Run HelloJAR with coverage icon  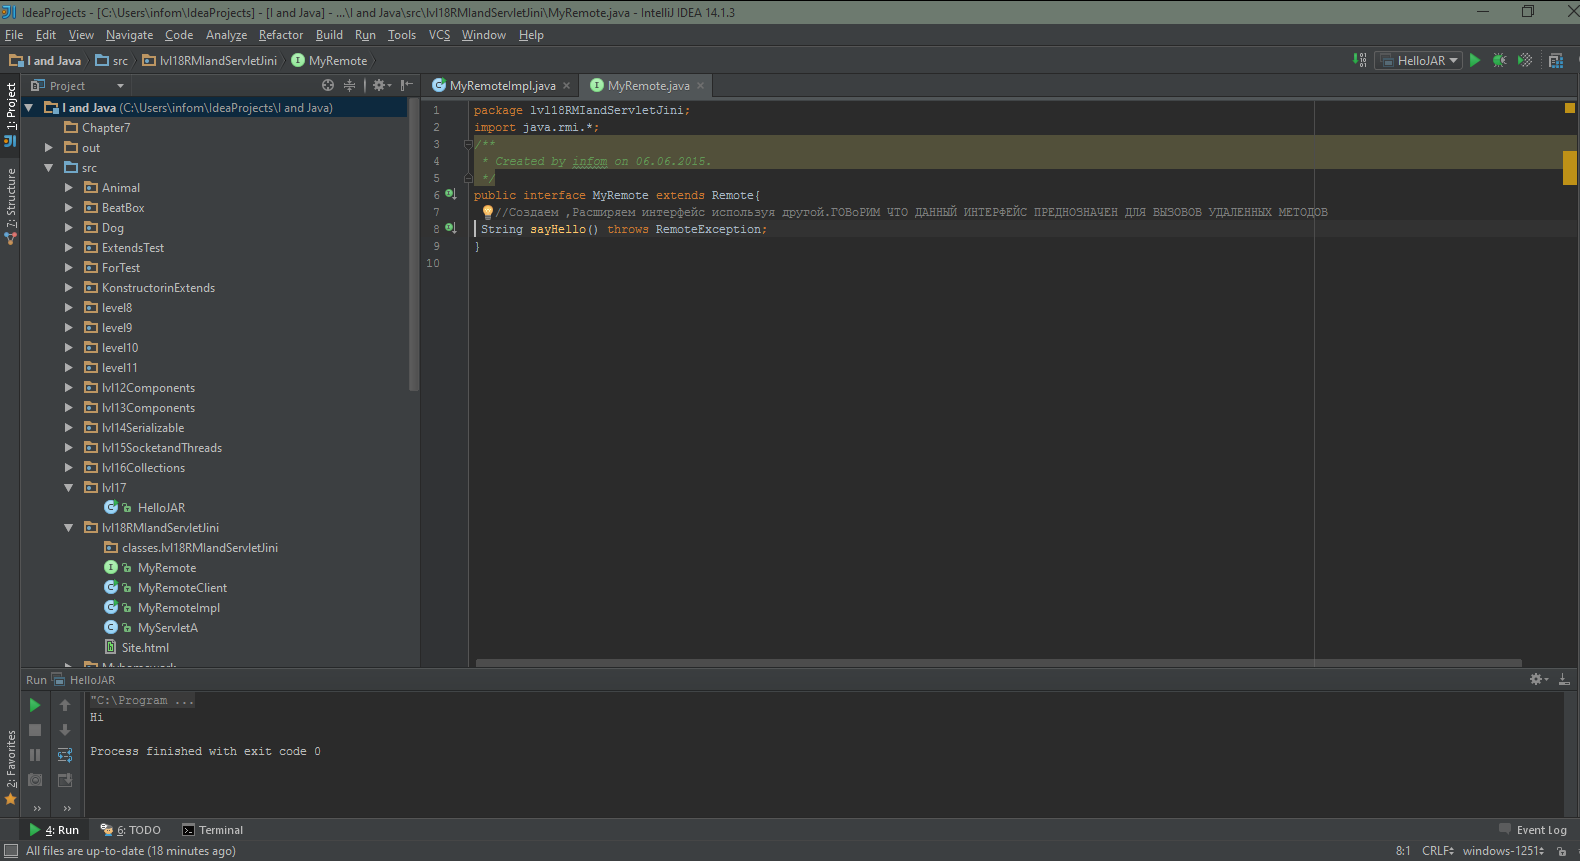click(1525, 60)
